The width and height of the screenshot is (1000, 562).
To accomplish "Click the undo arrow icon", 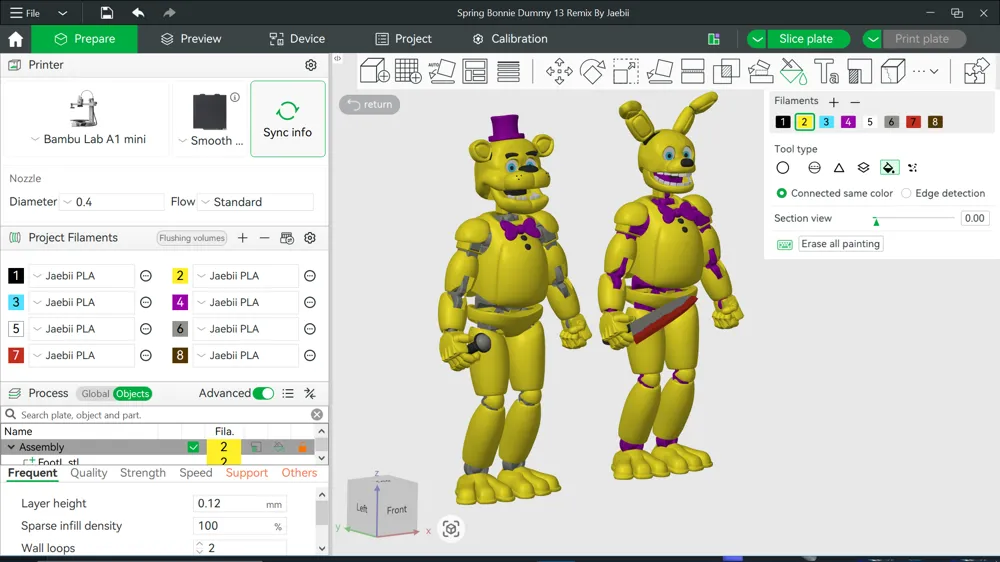I will 138,13.
